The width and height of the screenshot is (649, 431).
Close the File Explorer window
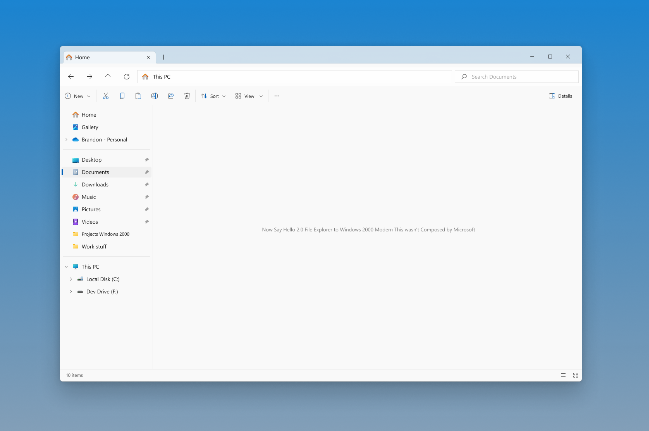coord(568,57)
